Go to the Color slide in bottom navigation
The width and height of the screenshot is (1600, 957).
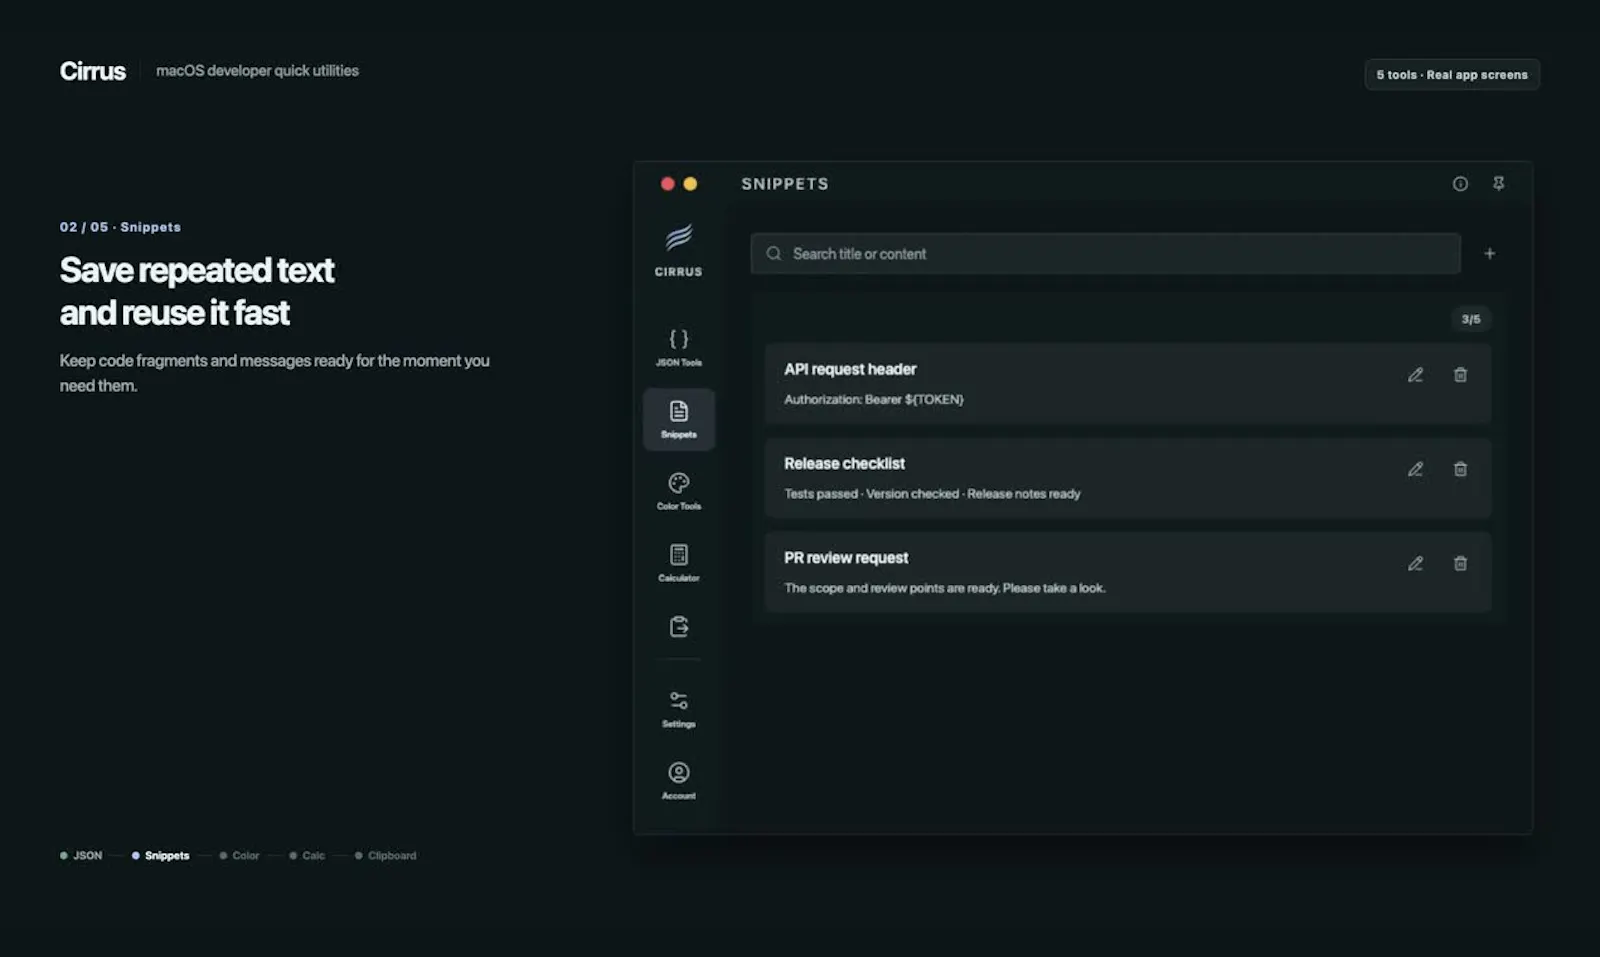pos(239,856)
